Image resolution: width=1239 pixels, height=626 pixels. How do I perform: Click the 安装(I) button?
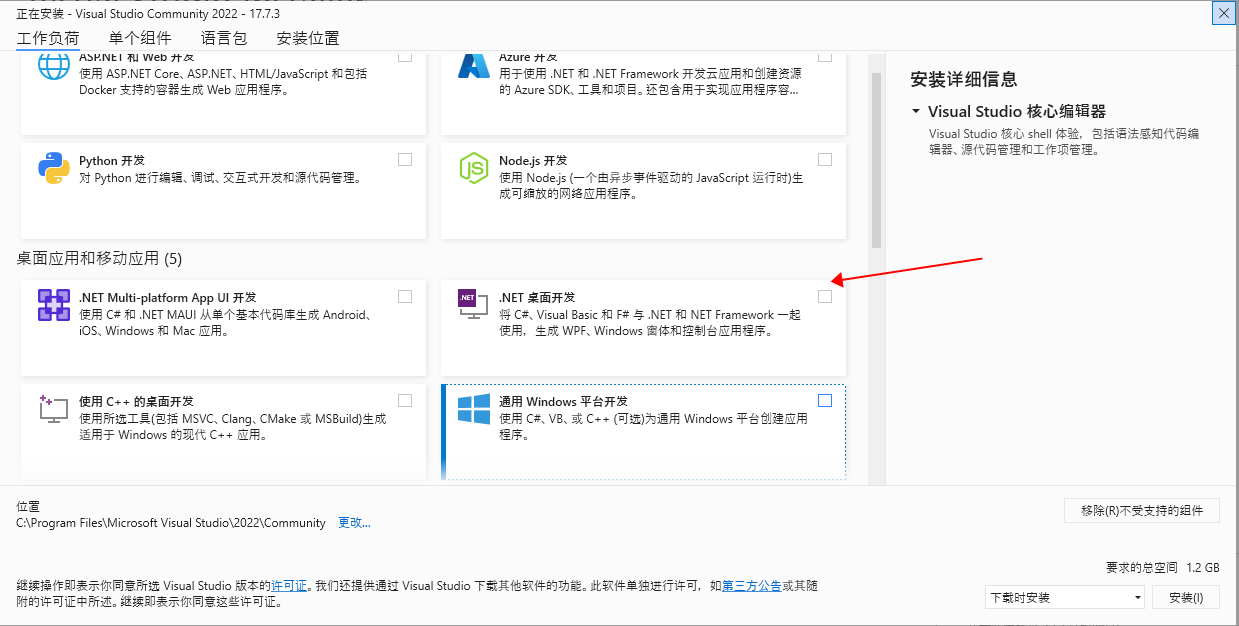1186,598
